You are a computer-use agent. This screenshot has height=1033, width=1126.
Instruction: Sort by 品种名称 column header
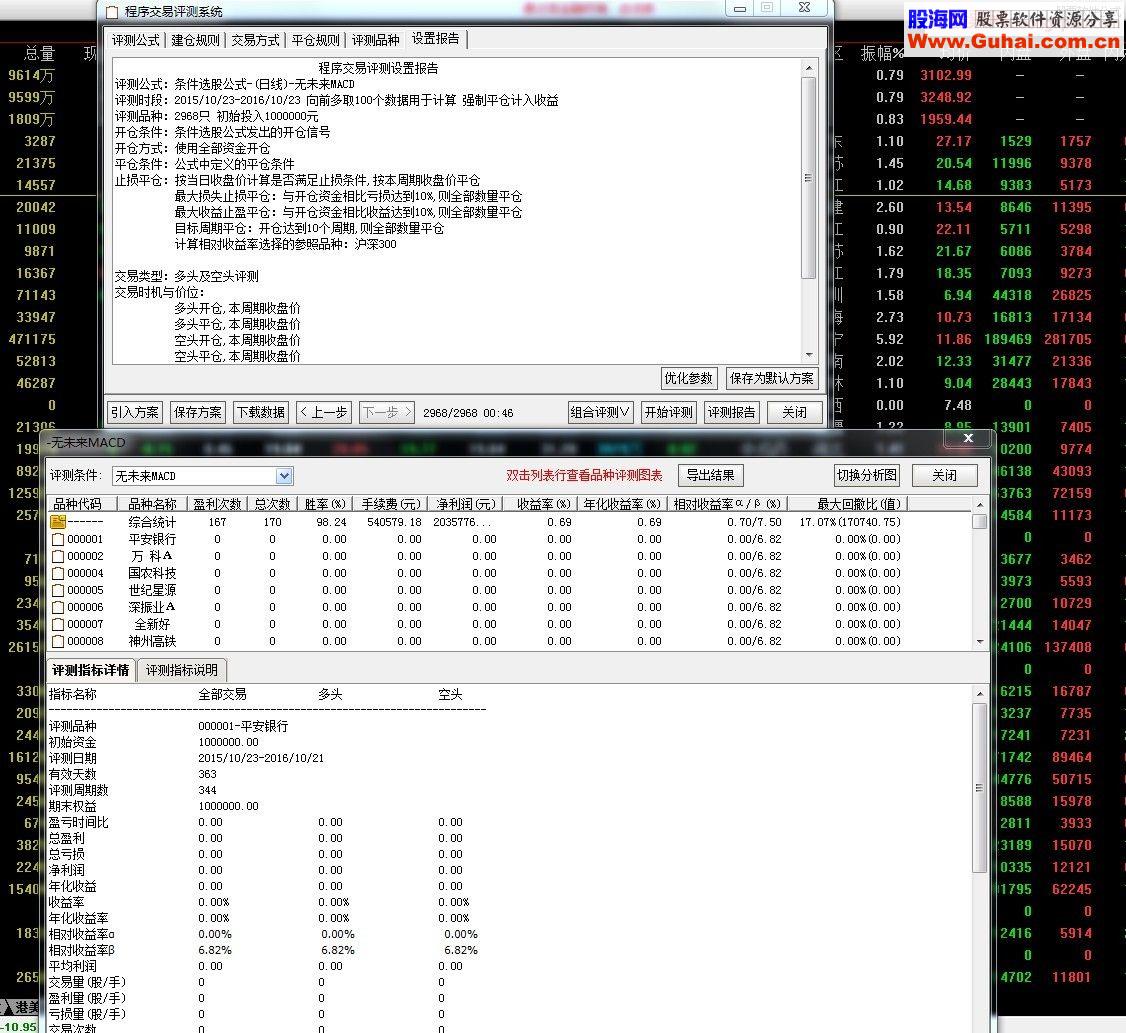pos(152,504)
